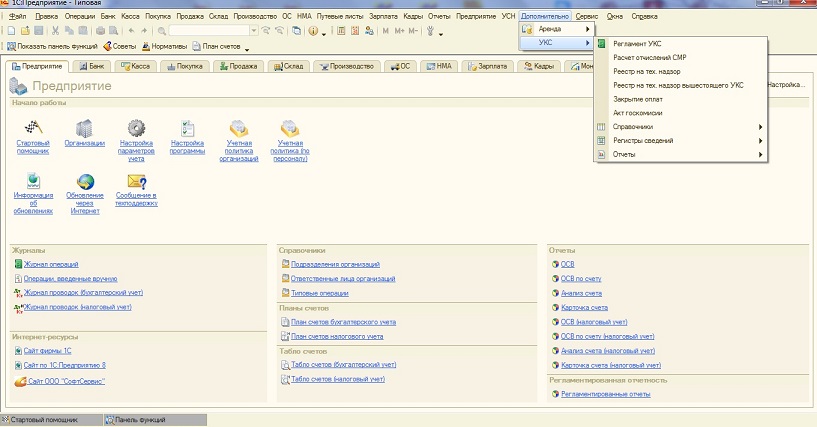Click the Настройка программы checklist icon

(187, 128)
